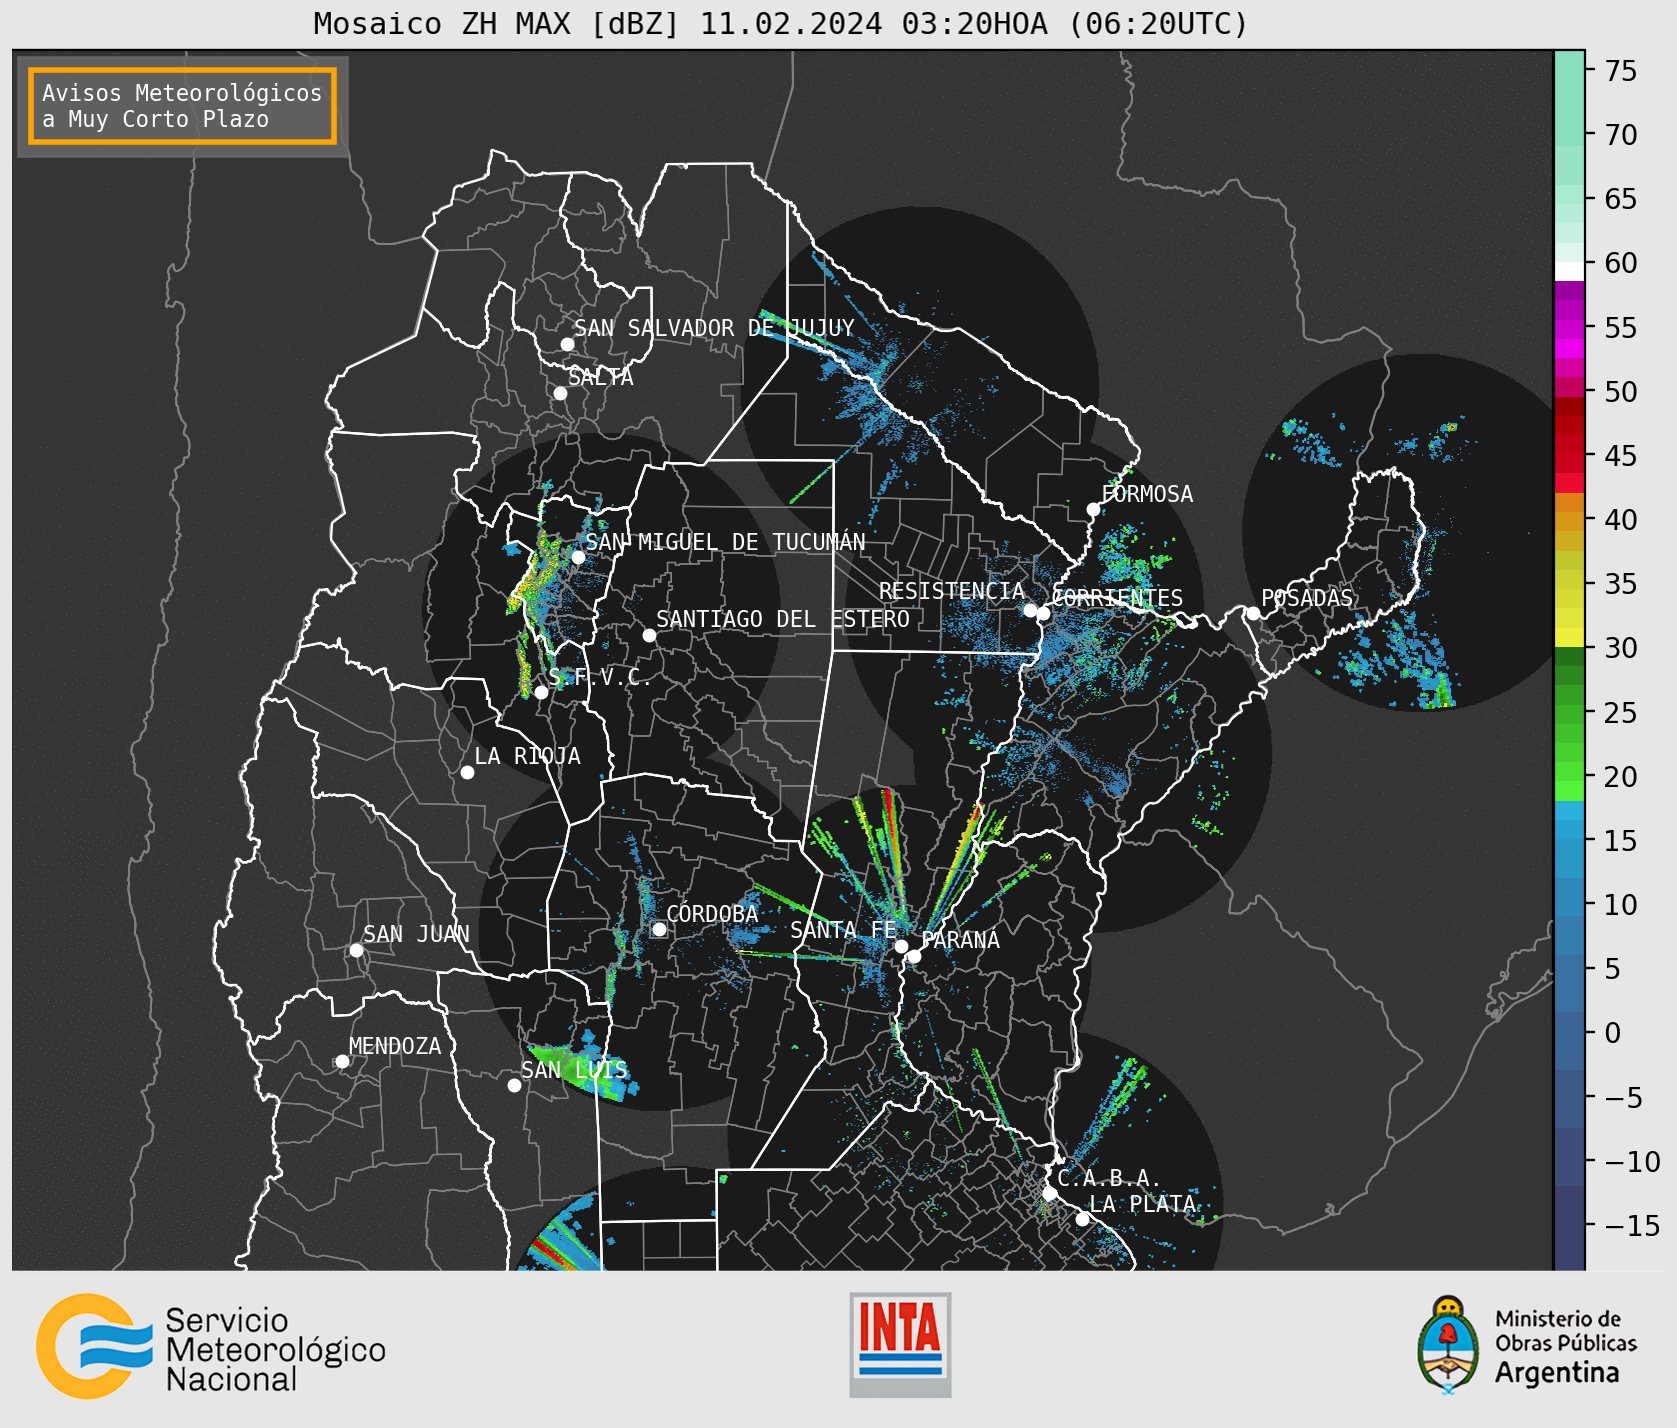Click the SALTA city label
1677x1428 pixels.
(601, 378)
